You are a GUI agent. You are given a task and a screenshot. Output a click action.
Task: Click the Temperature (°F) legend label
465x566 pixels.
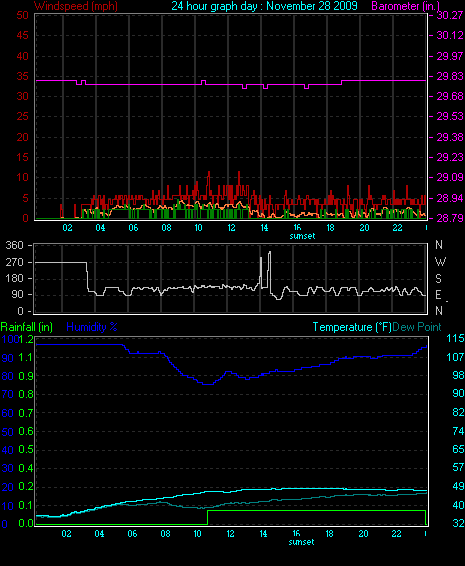point(352,327)
